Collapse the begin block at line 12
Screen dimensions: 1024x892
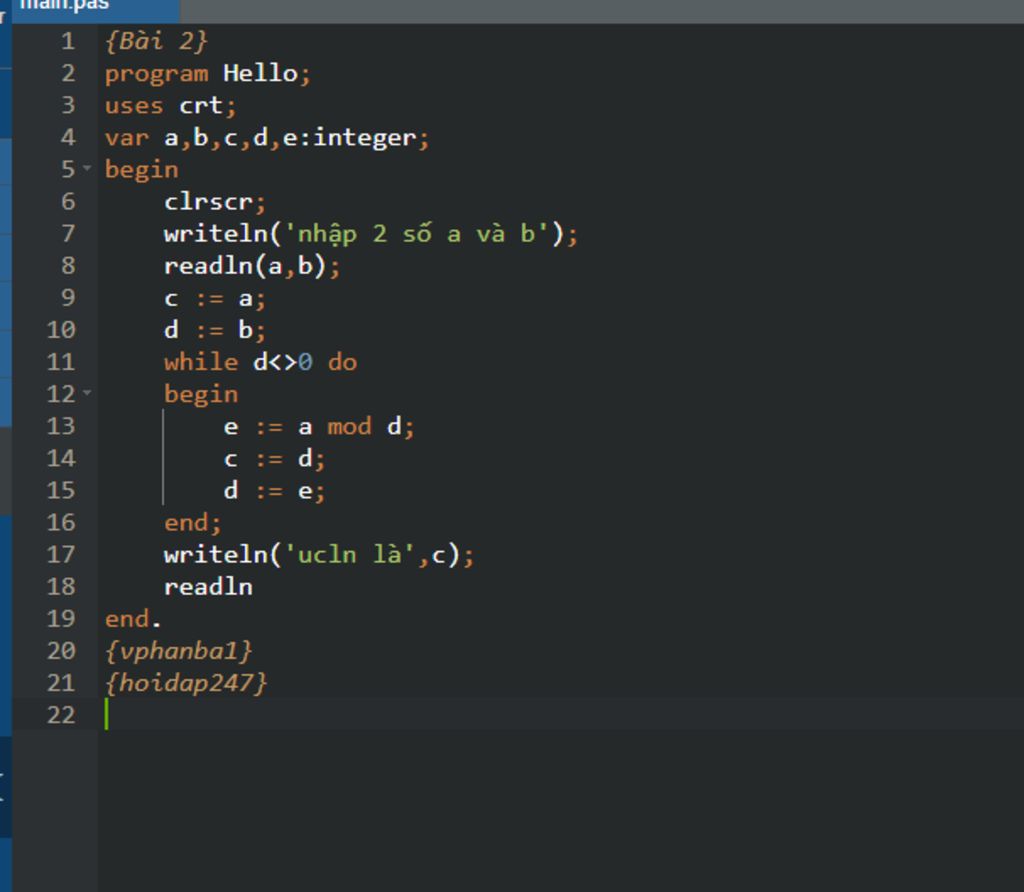point(87,393)
